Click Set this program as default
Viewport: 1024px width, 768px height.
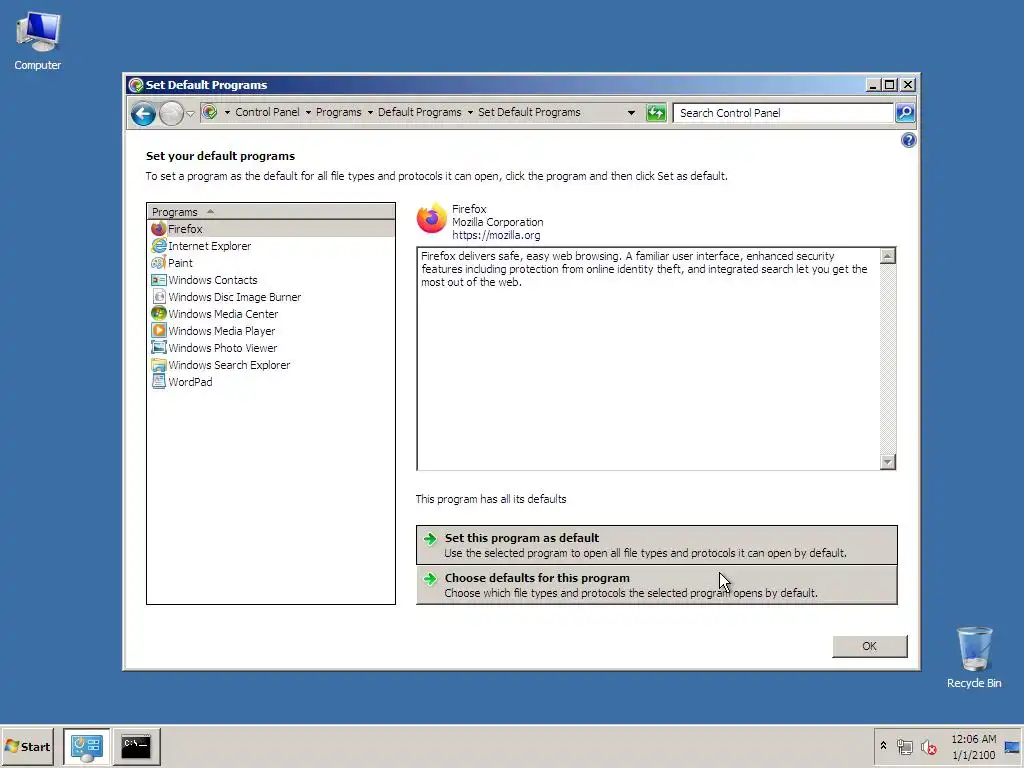(x=656, y=545)
